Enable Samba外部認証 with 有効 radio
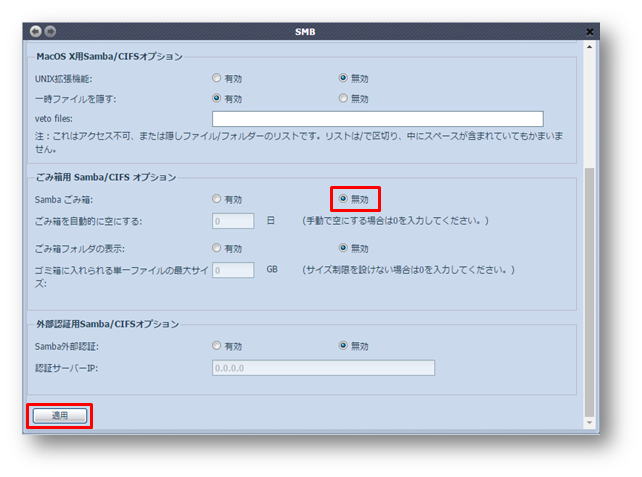This screenshot has width=642, height=477. tap(217, 346)
